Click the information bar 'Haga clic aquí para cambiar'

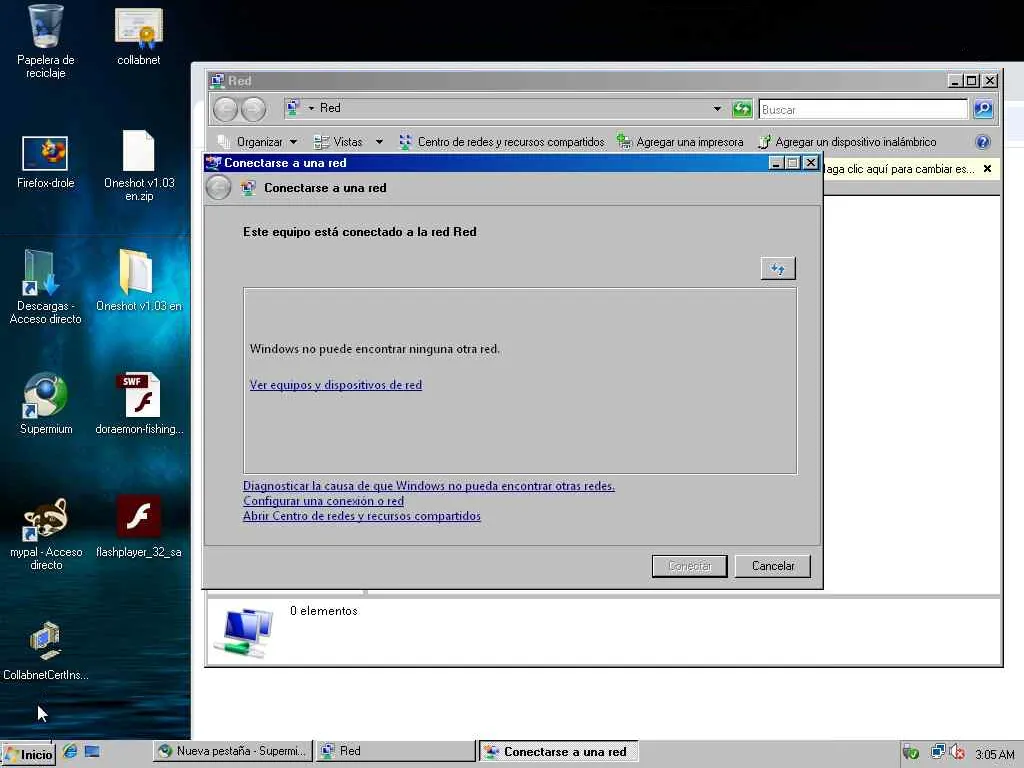coord(899,169)
